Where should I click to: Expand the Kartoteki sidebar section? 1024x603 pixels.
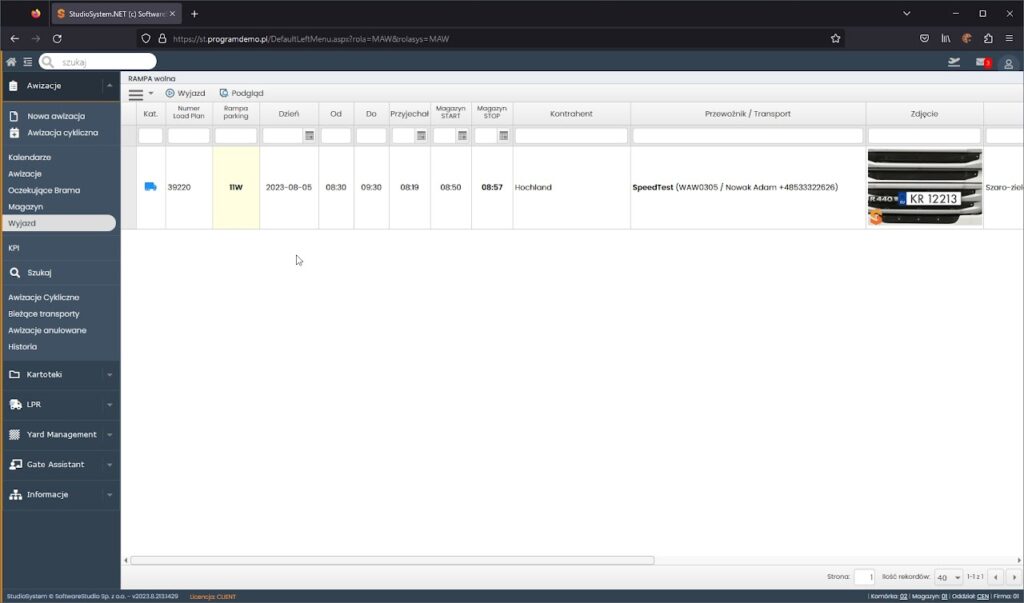pyautogui.click(x=60, y=374)
